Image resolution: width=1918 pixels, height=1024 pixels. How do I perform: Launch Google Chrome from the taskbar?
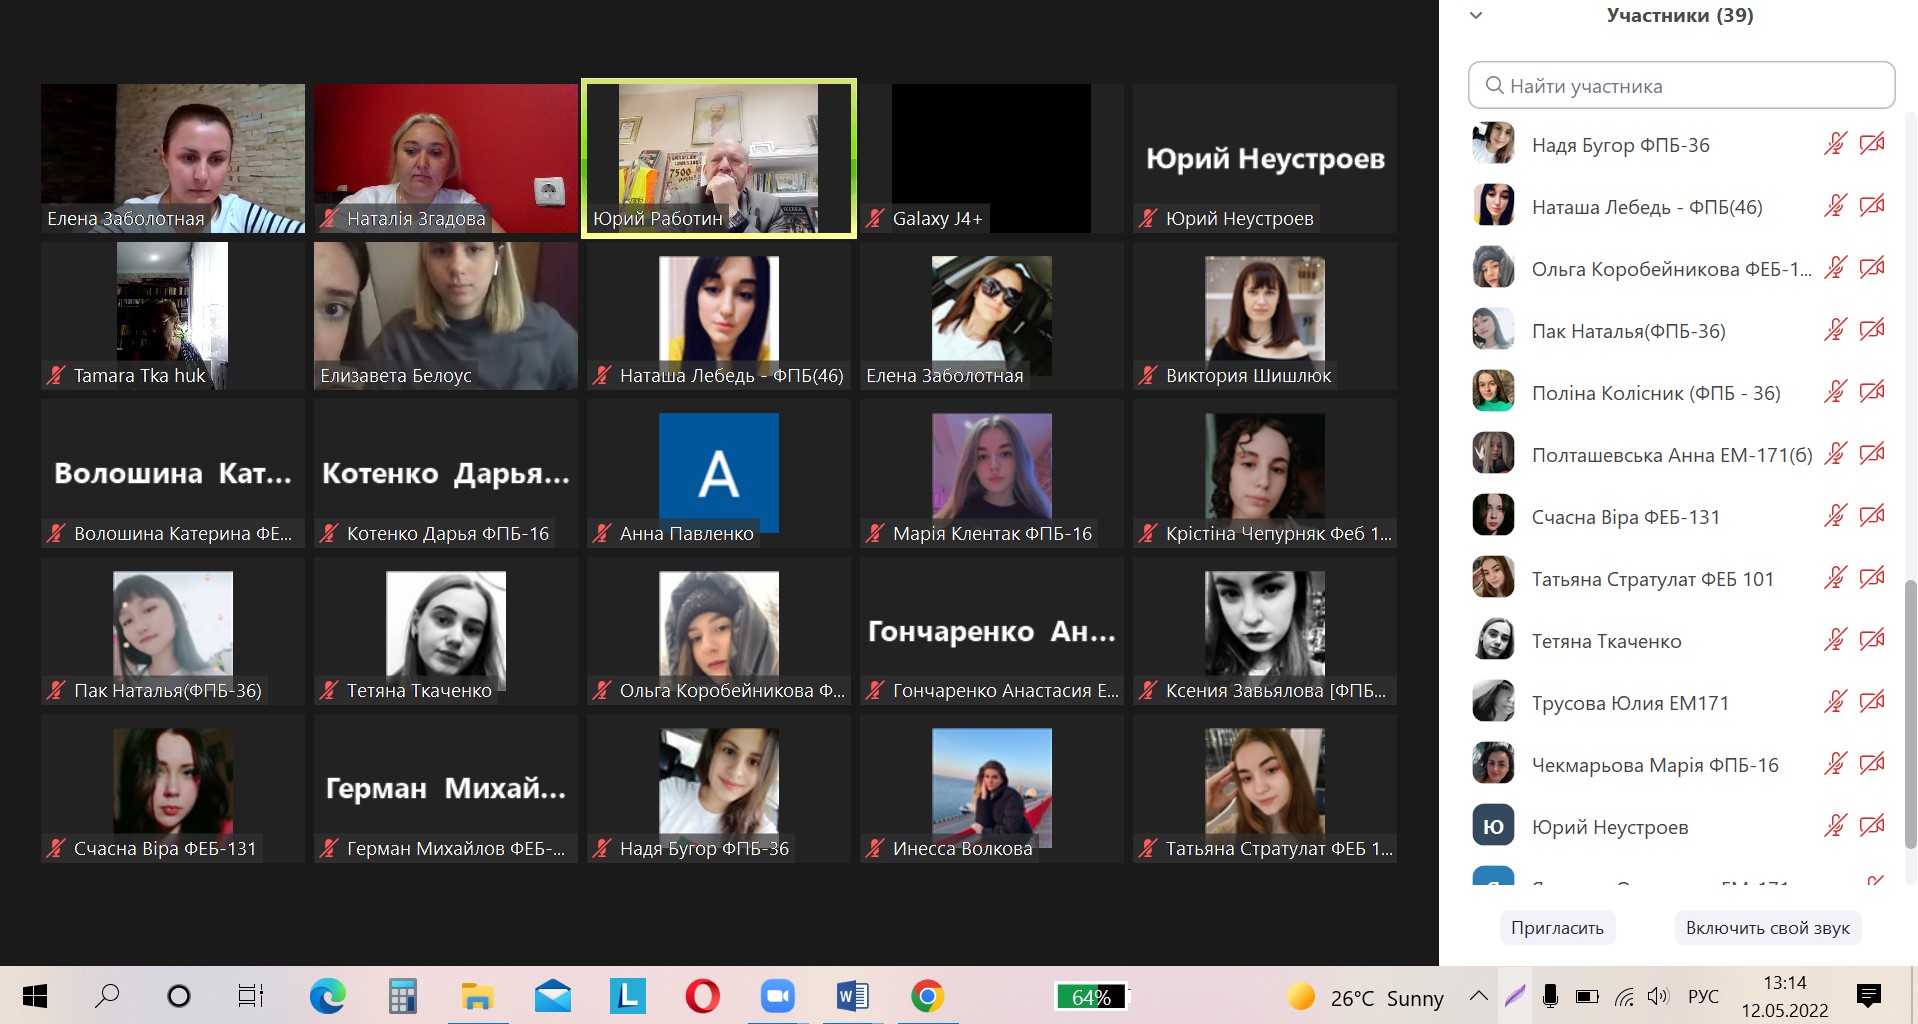coord(927,996)
